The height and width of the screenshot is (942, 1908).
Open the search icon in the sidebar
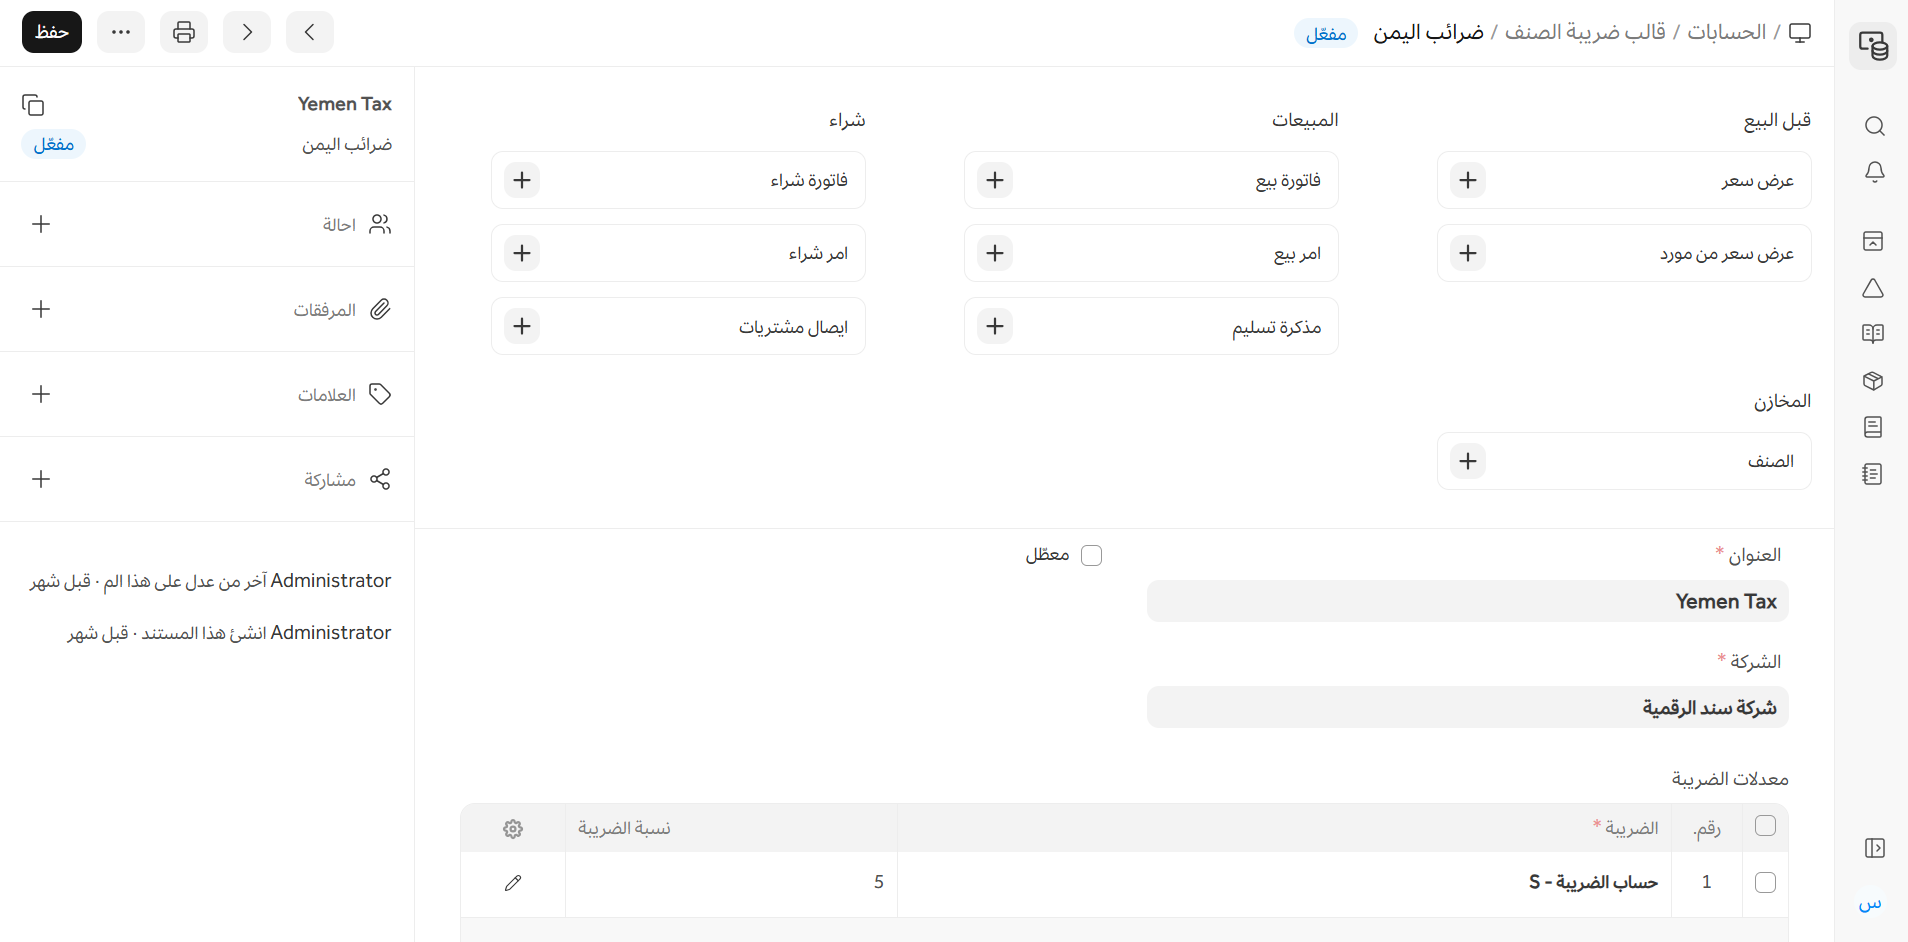(x=1874, y=126)
